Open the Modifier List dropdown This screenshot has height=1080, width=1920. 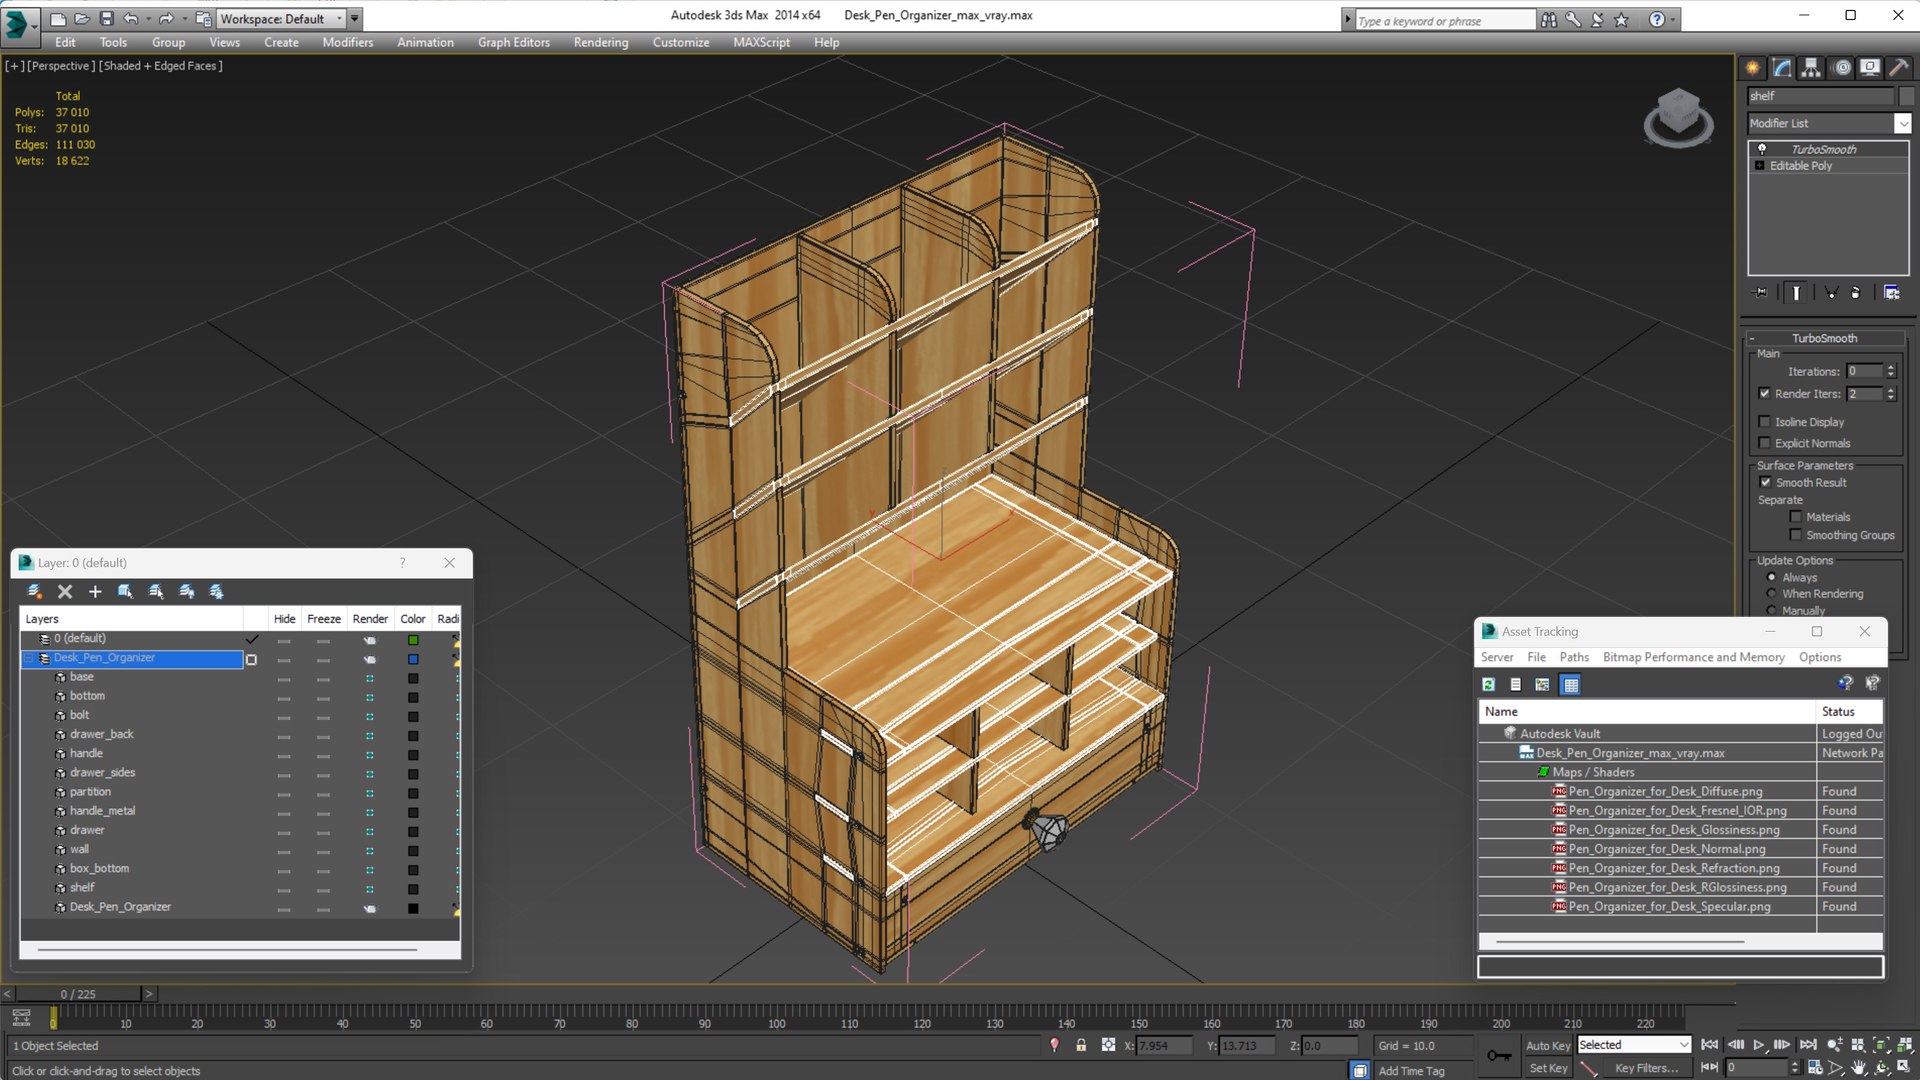[1902, 123]
